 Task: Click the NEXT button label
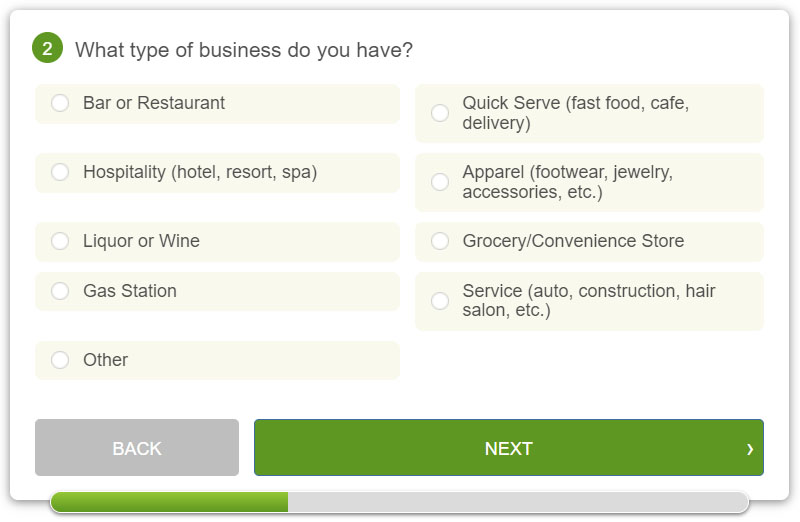[x=508, y=449]
